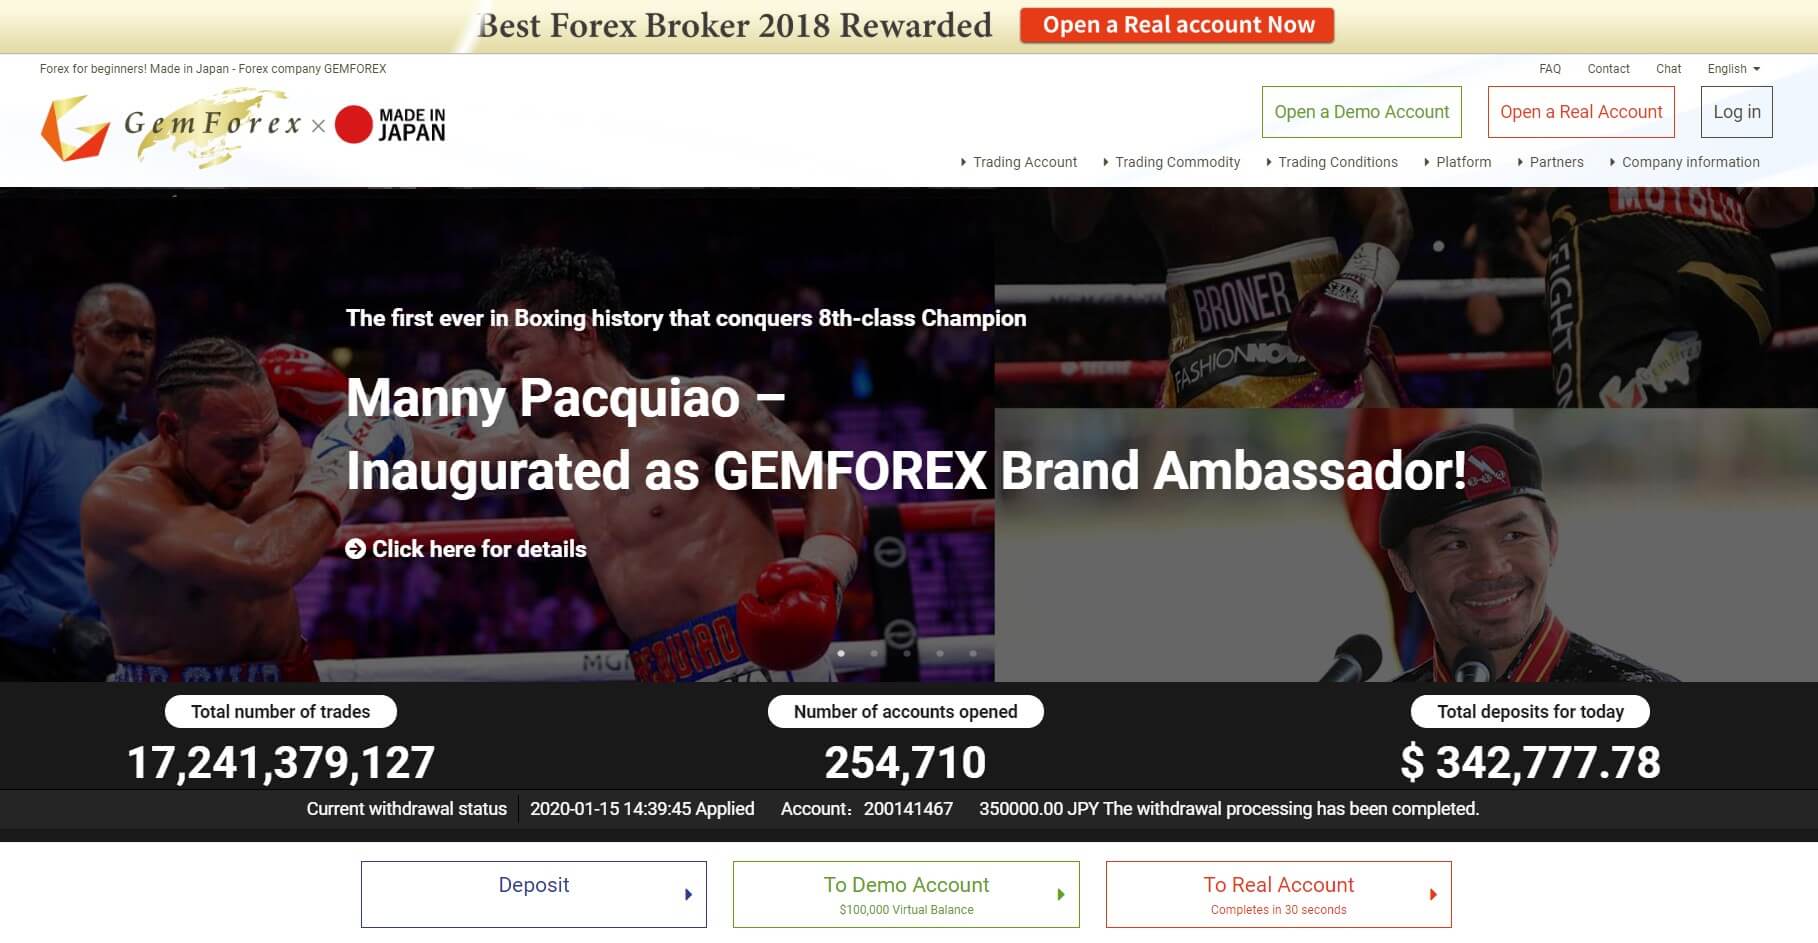Select the third carousel slide dot
This screenshot has width=1818, height=943.
click(907, 653)
